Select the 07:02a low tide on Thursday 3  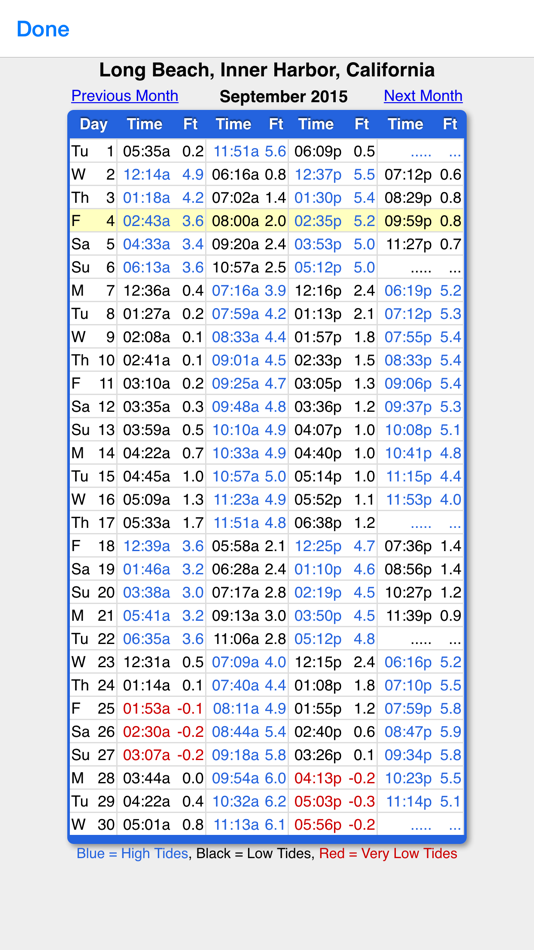click(x=236, y=198)
